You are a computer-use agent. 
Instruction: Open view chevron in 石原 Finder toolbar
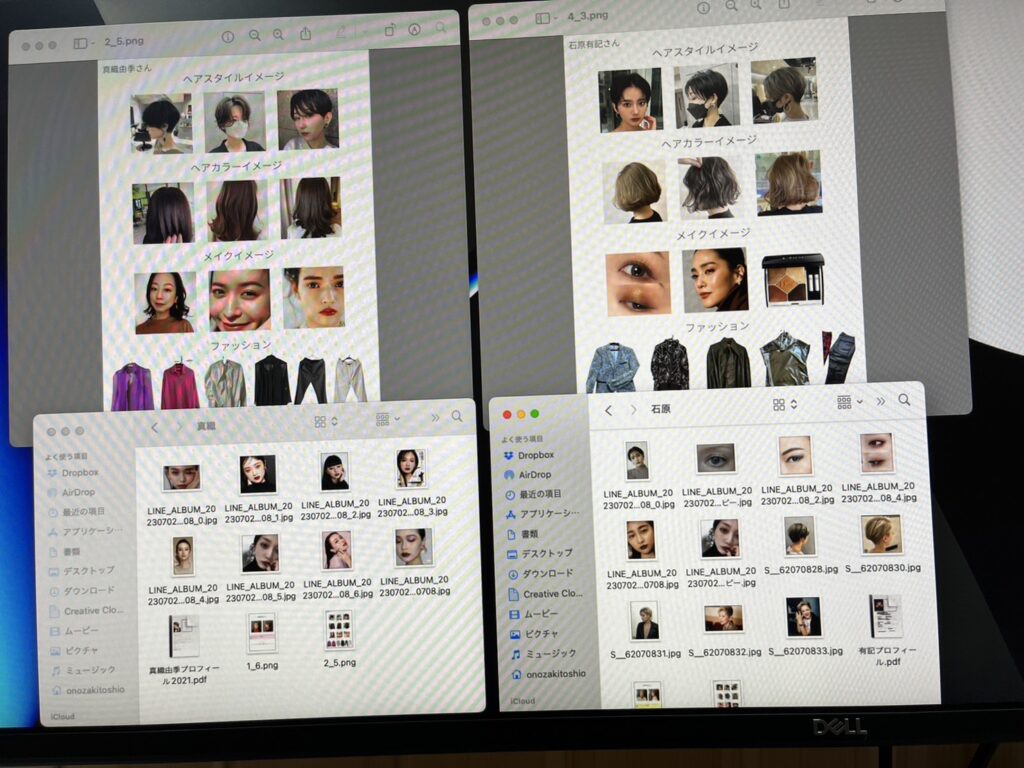tap(794, 404)
